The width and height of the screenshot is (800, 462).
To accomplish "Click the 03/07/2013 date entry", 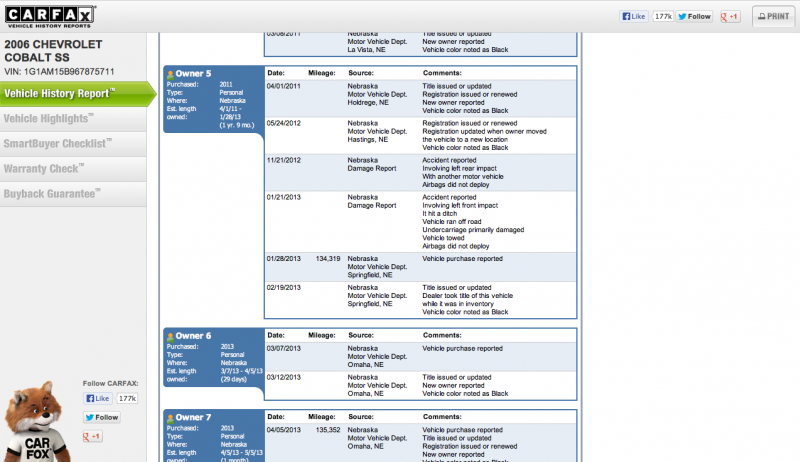I will (284, 348).
